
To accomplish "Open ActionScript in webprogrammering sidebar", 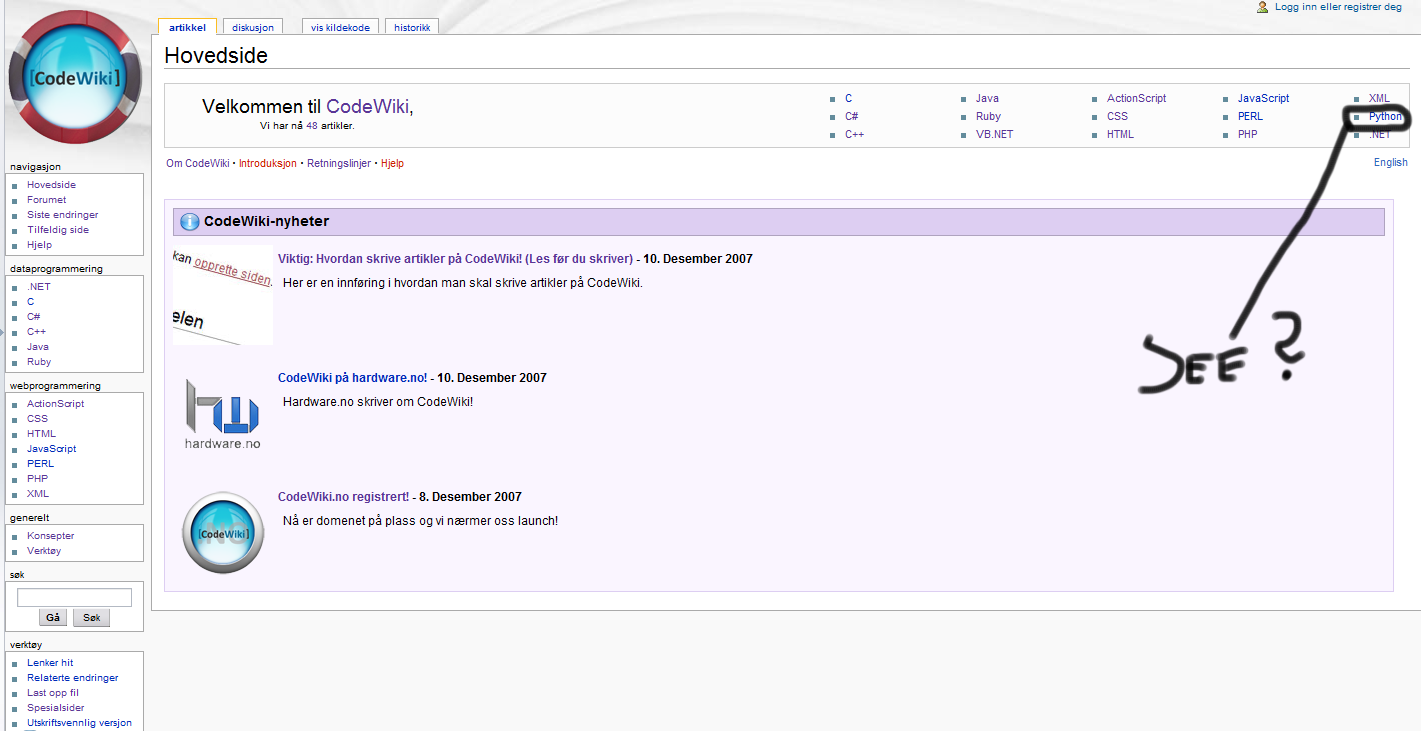I will tap(55, 404).
